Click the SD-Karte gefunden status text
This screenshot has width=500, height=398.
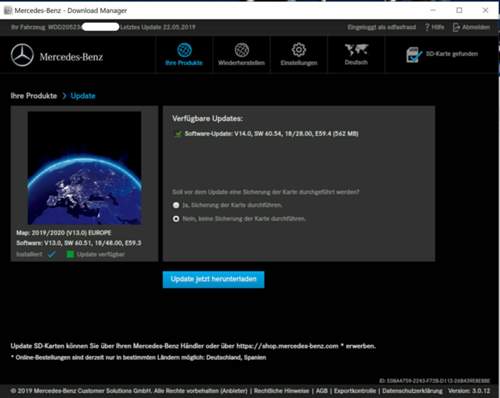click(x=452, y=54)
